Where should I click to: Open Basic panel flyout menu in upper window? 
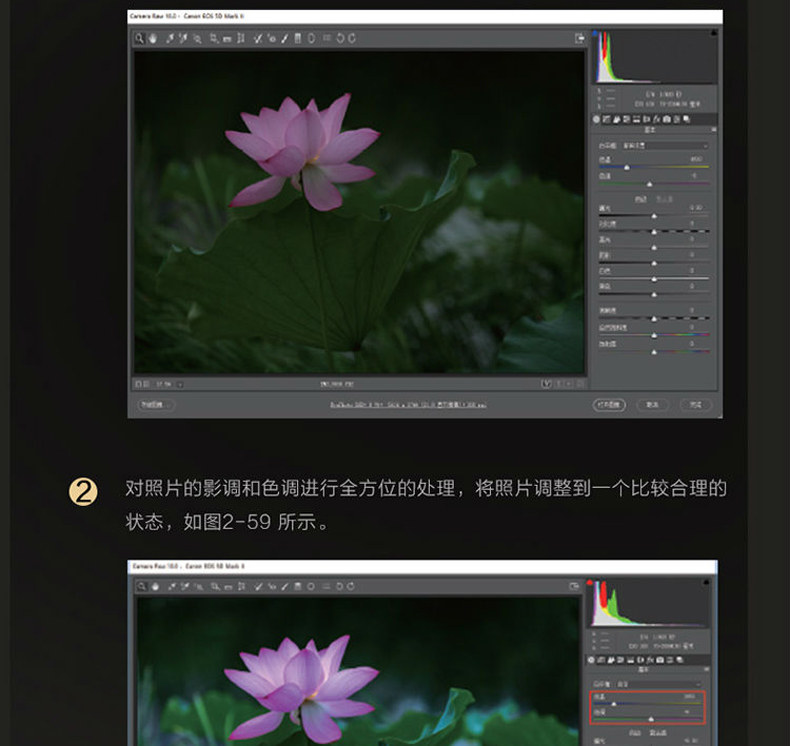coord(714,129)
